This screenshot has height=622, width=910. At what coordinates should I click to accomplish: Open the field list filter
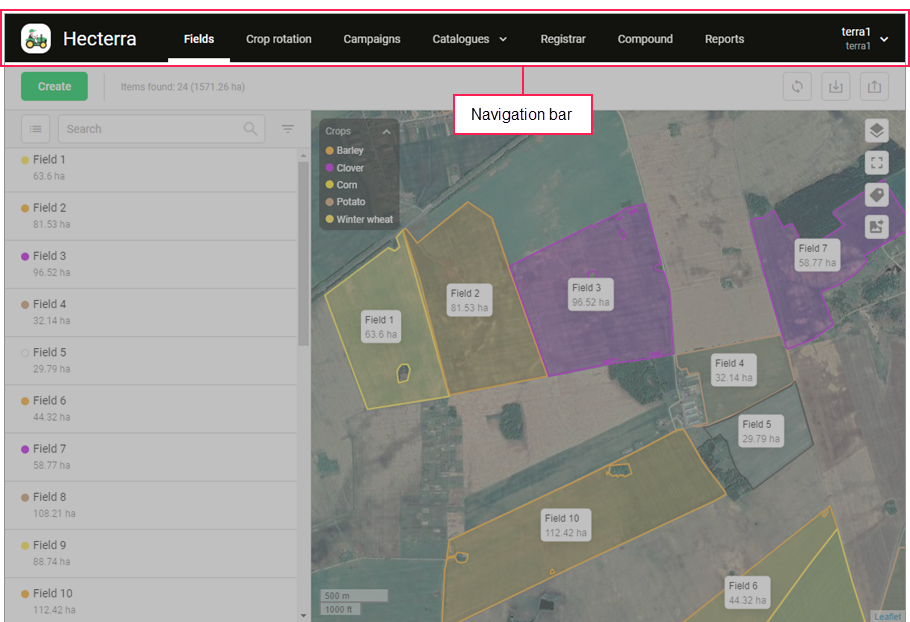pyautogui.click(x=288, y=129)
